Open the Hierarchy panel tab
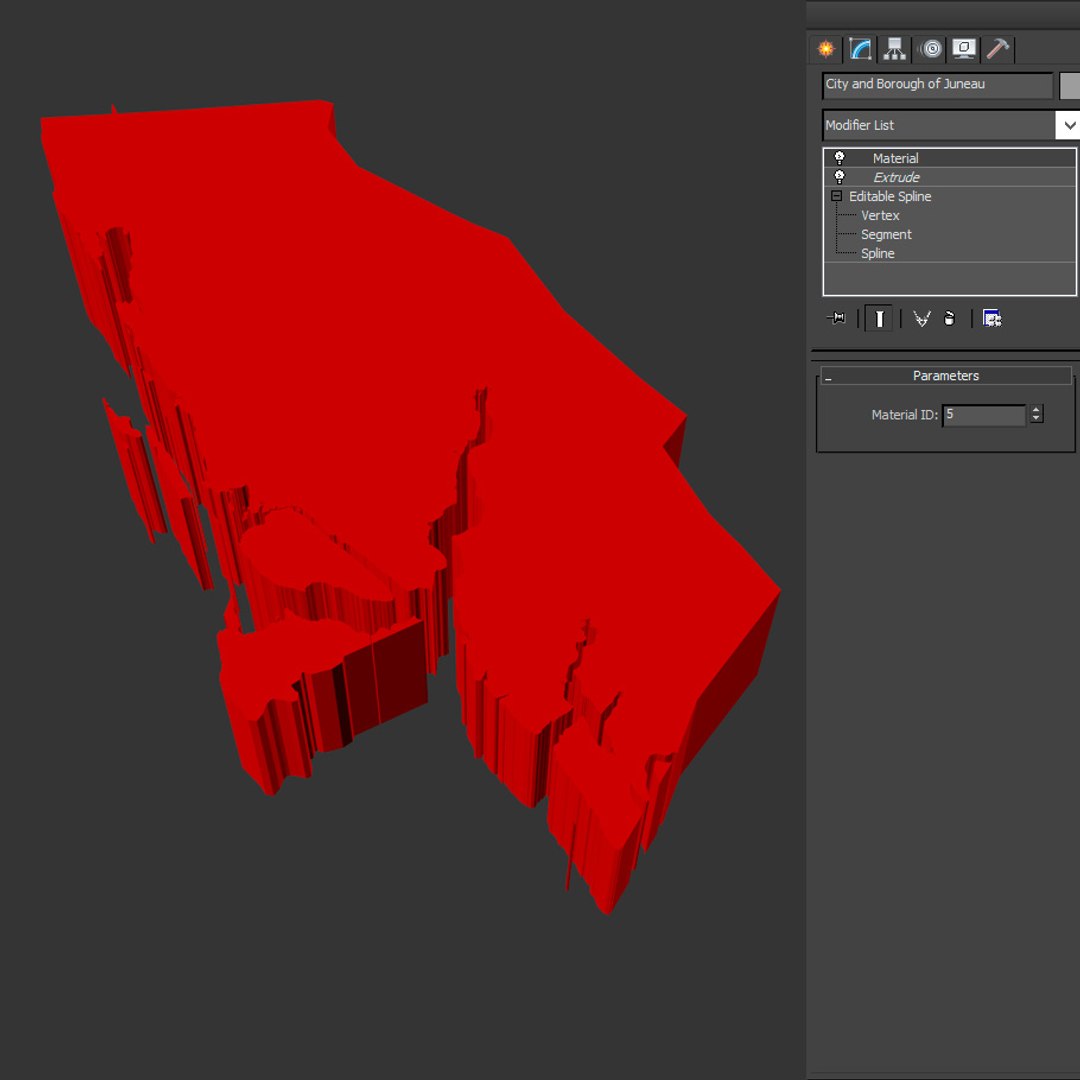The width and height of the screenshot is (1080, 1080). tap(895, 49)
